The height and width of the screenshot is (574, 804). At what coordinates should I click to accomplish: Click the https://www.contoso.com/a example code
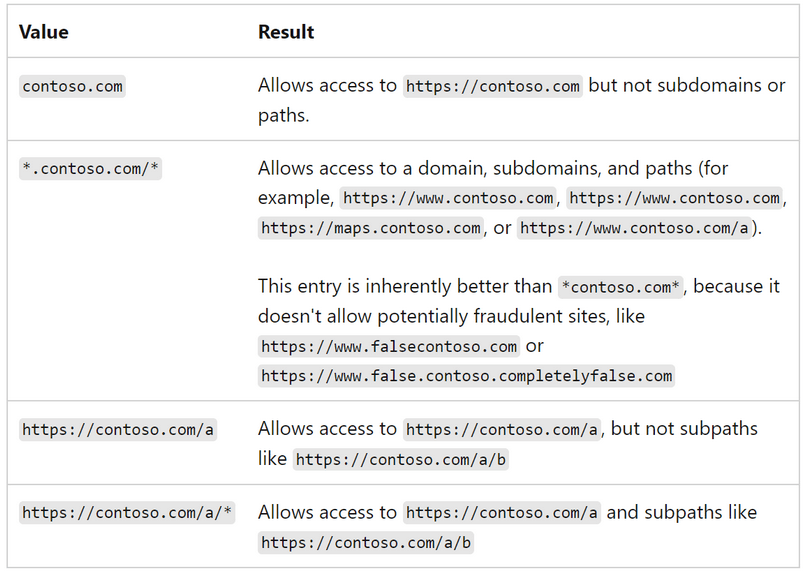pyautogui.click(x=634, y=228)
